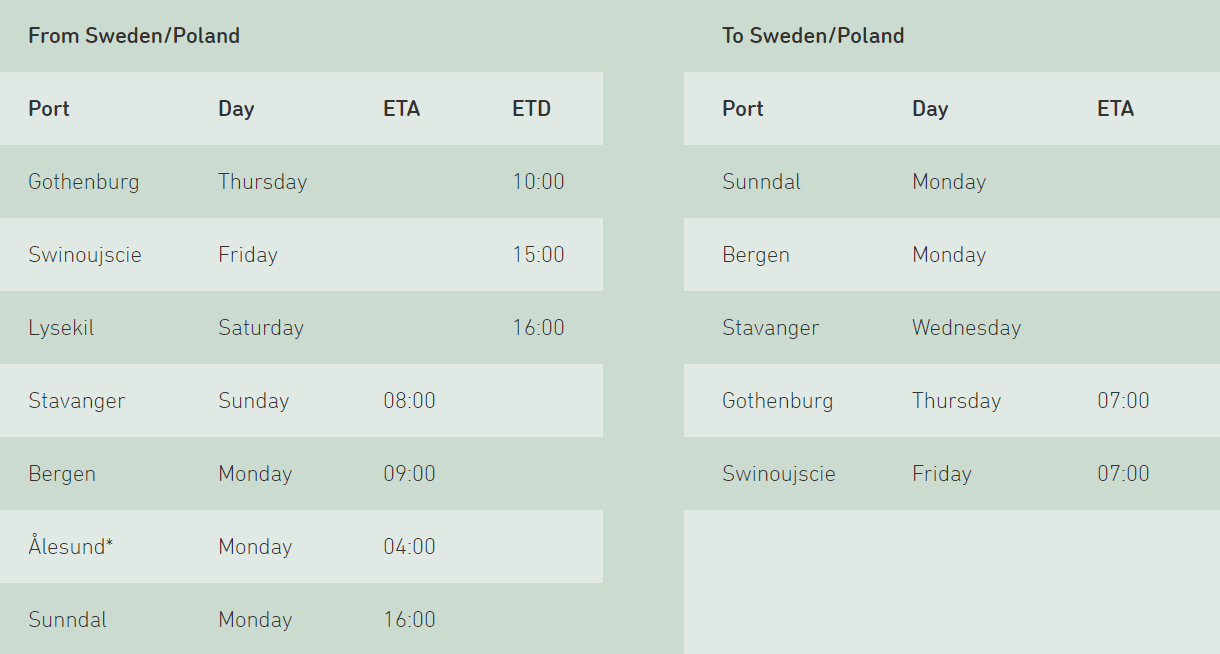Click Gothenburg's 07:00 ETA on Thursday
This screenshot has height=654, width=1220.
(1123, 401)
